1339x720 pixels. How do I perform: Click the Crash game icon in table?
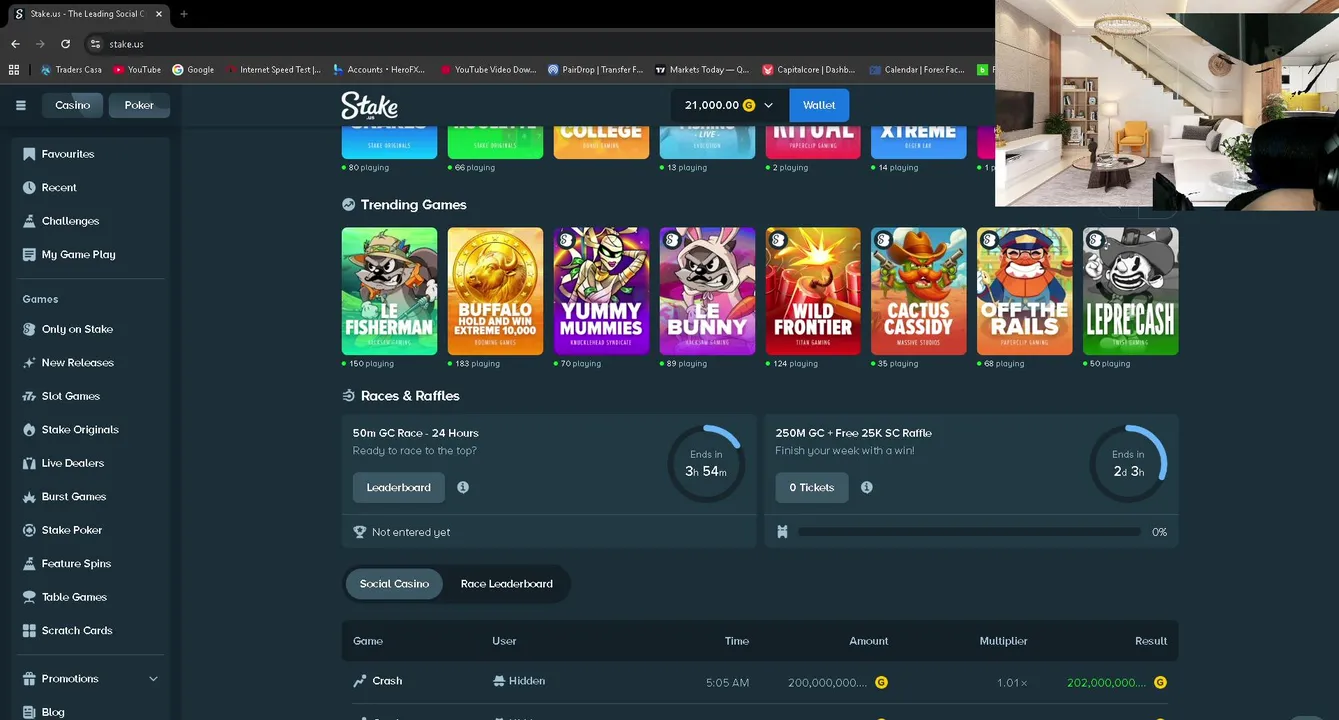click(360, 681)
